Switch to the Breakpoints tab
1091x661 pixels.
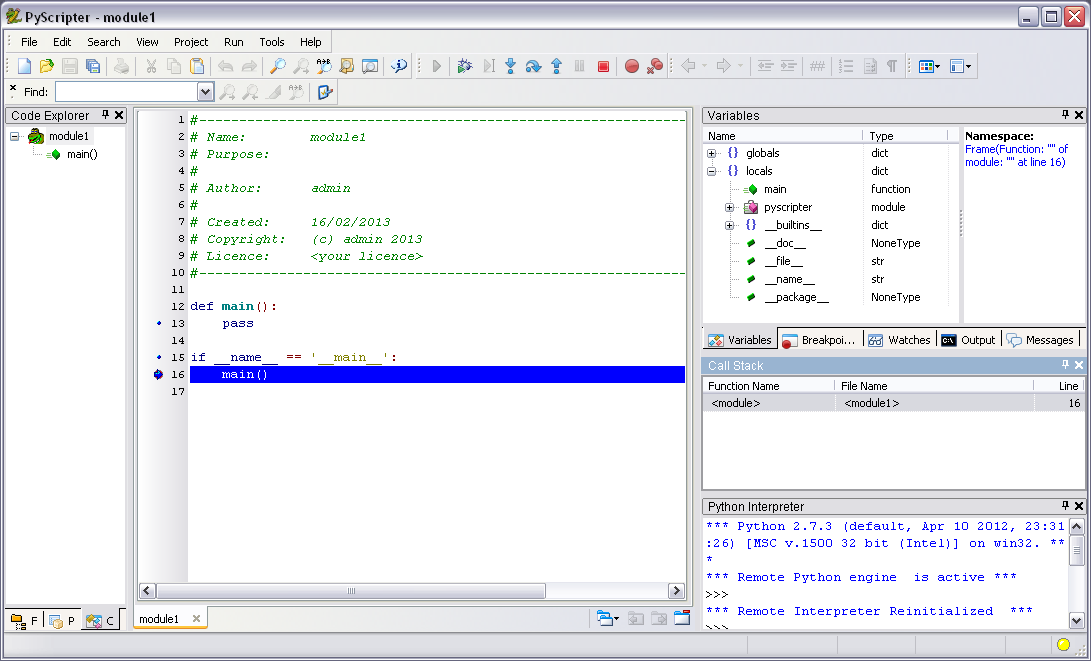pos(820,340)
